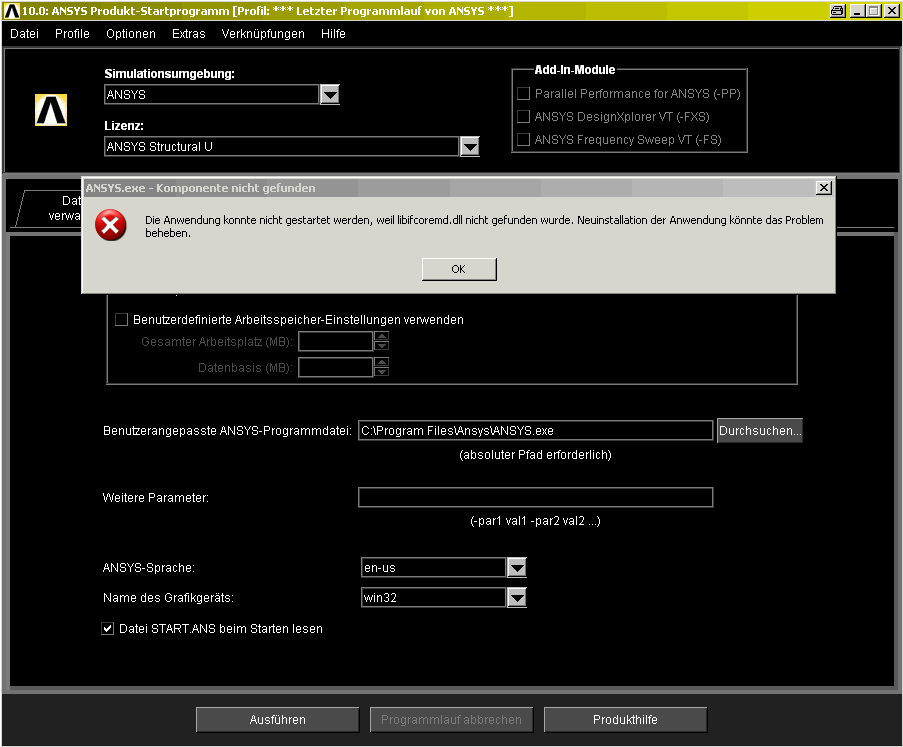Click the Add-In-Module group label

tap(575, 70)
